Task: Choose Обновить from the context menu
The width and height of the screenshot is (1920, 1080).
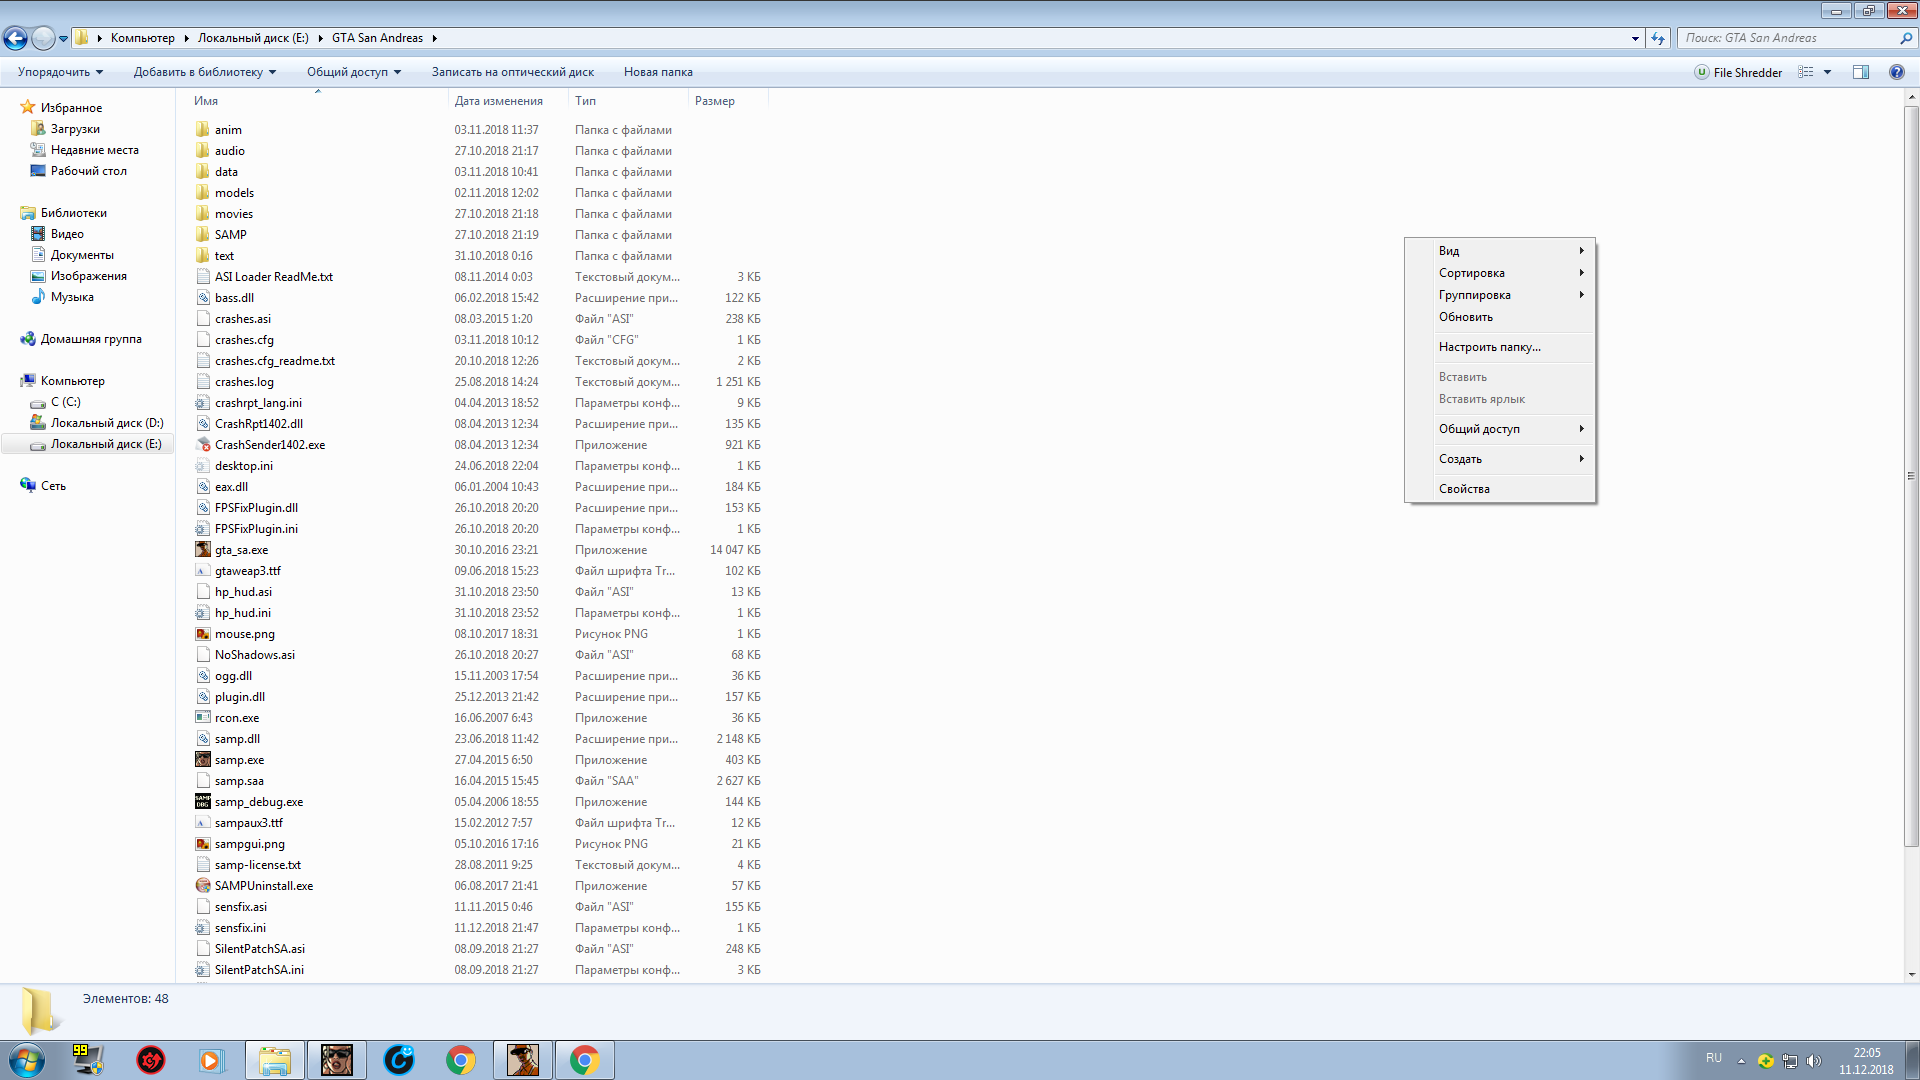Action: [1500, 317]
